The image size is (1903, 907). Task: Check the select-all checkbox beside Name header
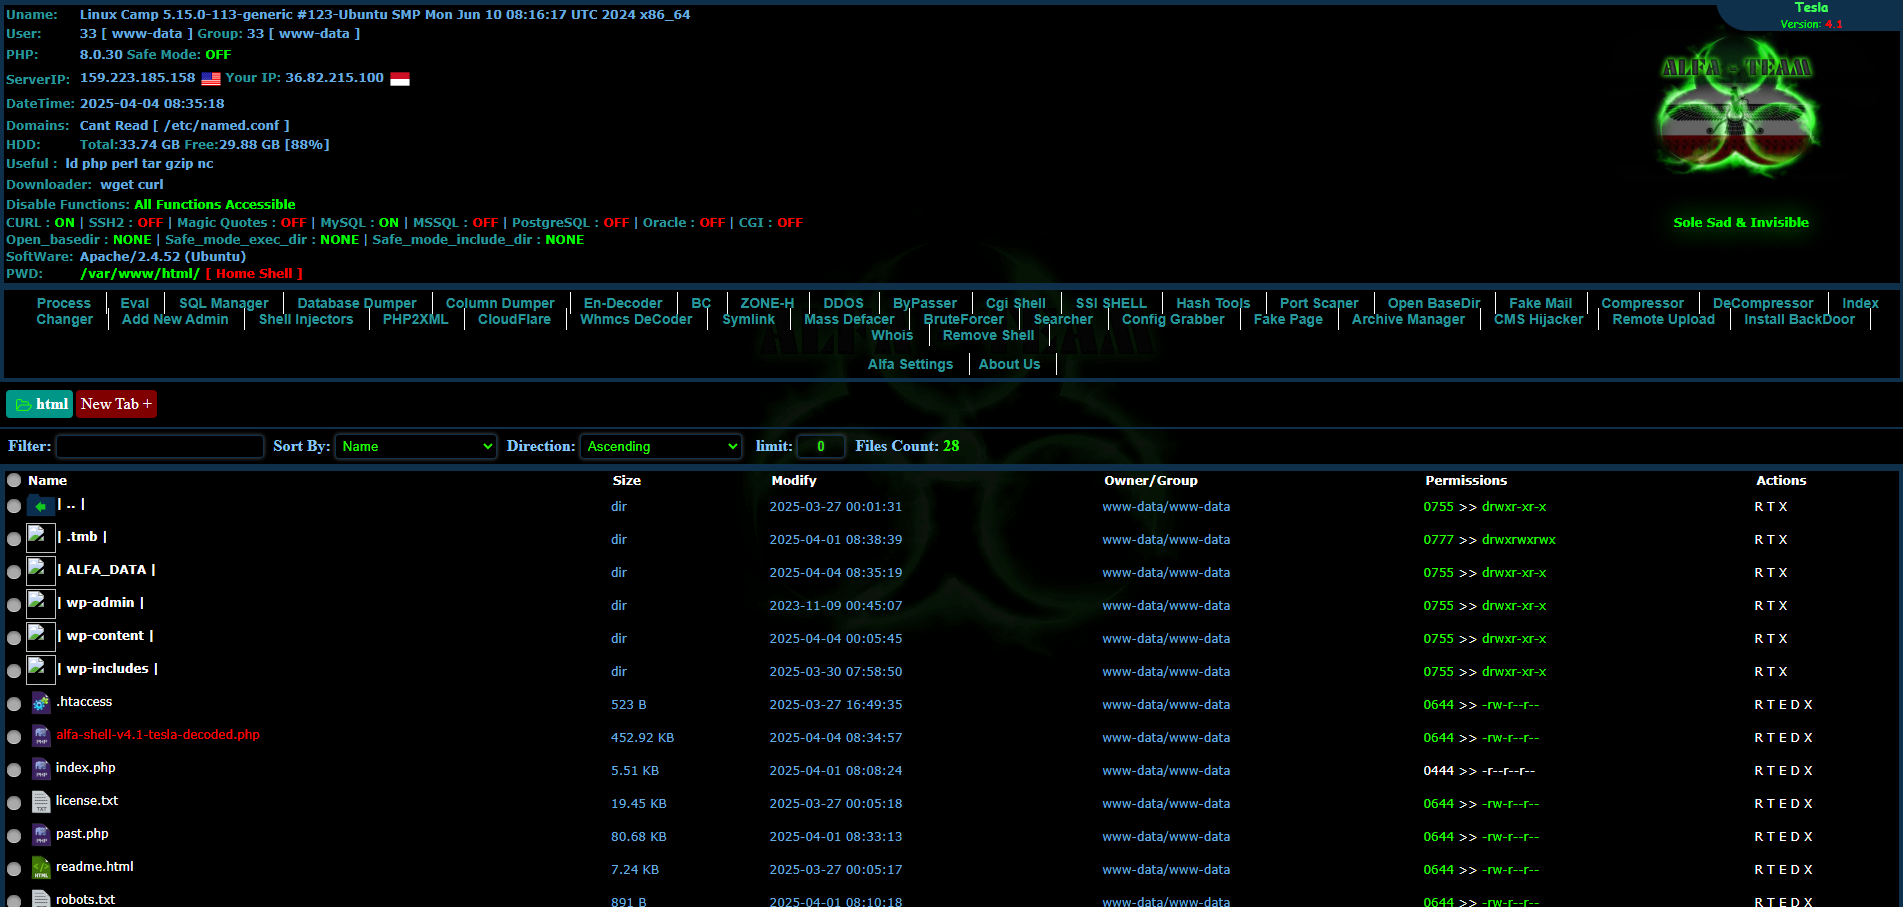(14, 481)
